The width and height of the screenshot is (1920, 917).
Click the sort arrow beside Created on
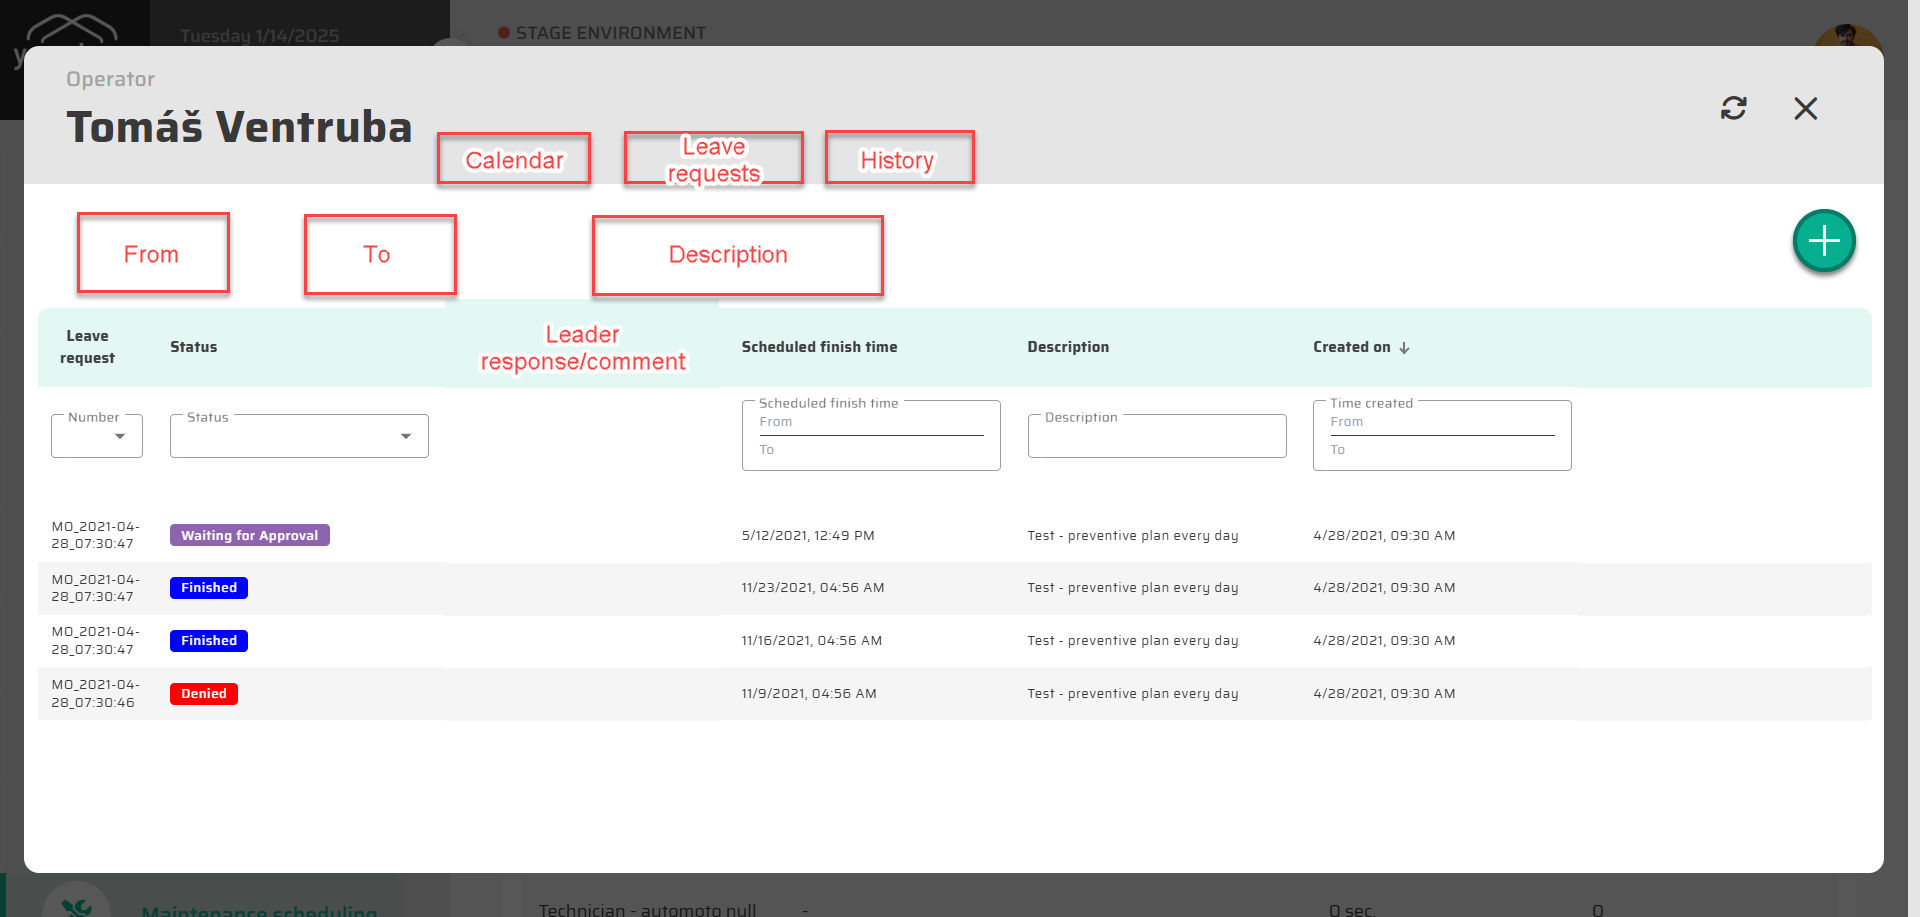pyautogui.click(x=1404, y=348)
